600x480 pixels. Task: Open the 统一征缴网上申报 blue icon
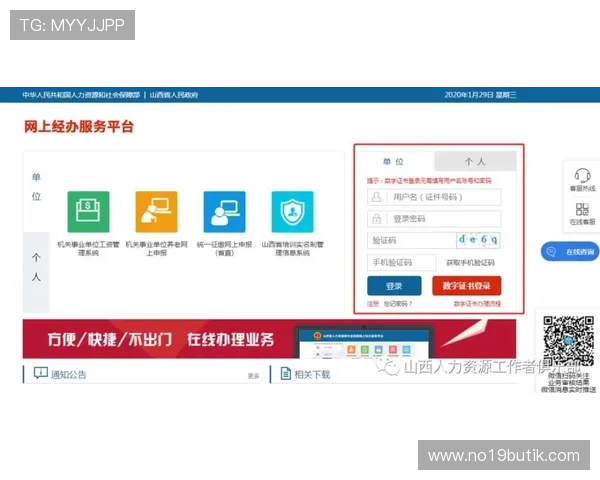click(x=225, y=212)
